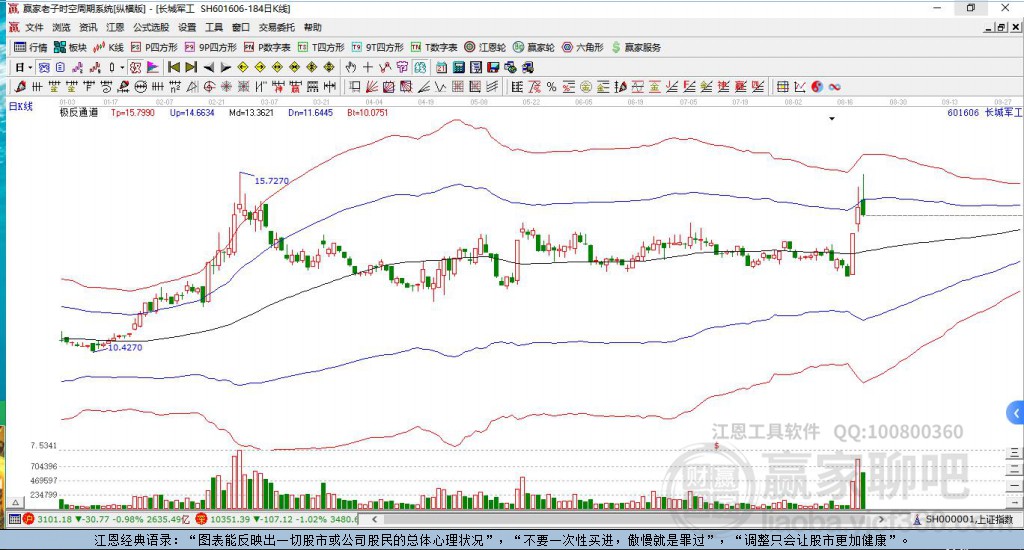Screen dimensions: 1024x550
Task: Click the red pencil drawing icon
Action: (x=20, y=86)
